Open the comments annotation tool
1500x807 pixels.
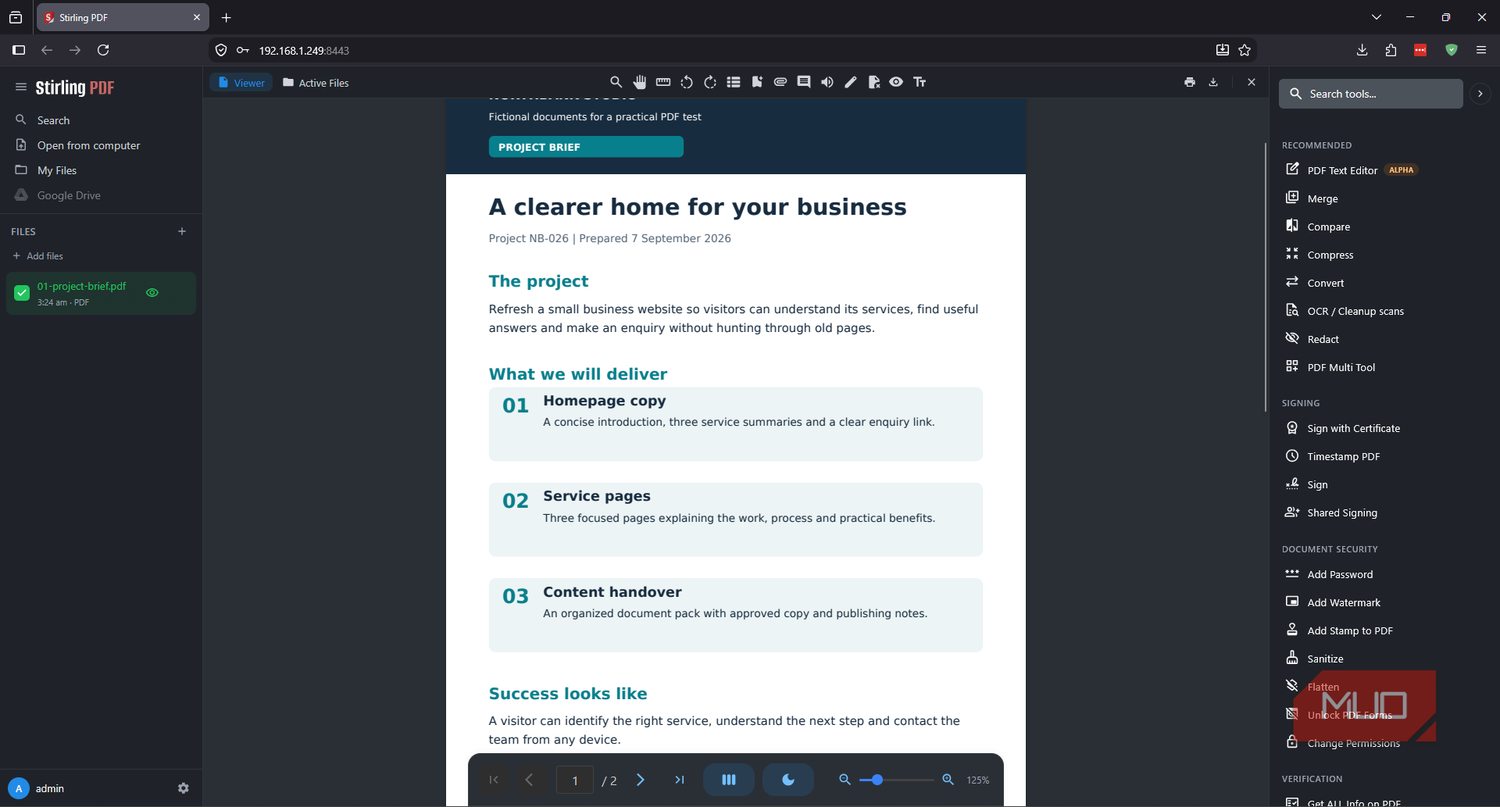(803, 82)
